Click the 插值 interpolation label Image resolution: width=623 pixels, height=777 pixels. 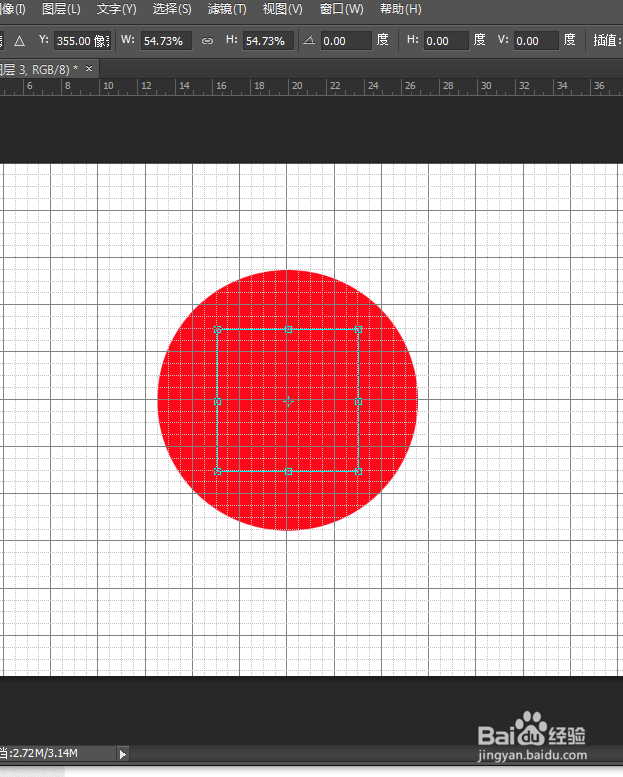point(607,40)
